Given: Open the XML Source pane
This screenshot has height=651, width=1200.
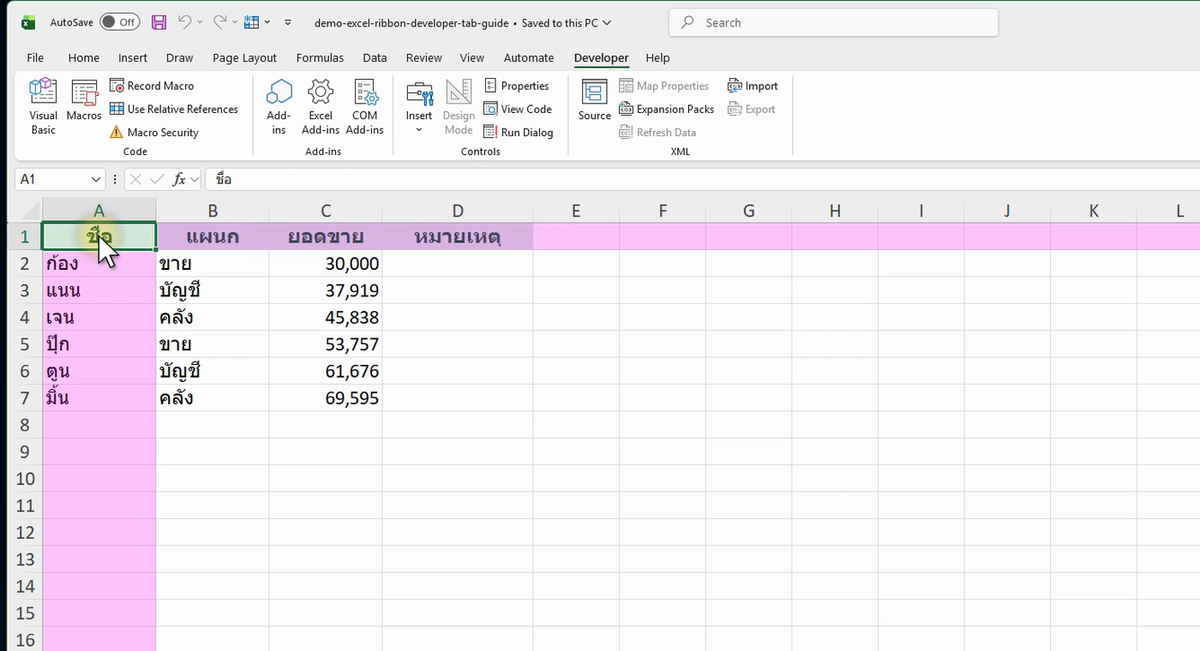Looking at the screenshot, I should click(x=594, y=100).
